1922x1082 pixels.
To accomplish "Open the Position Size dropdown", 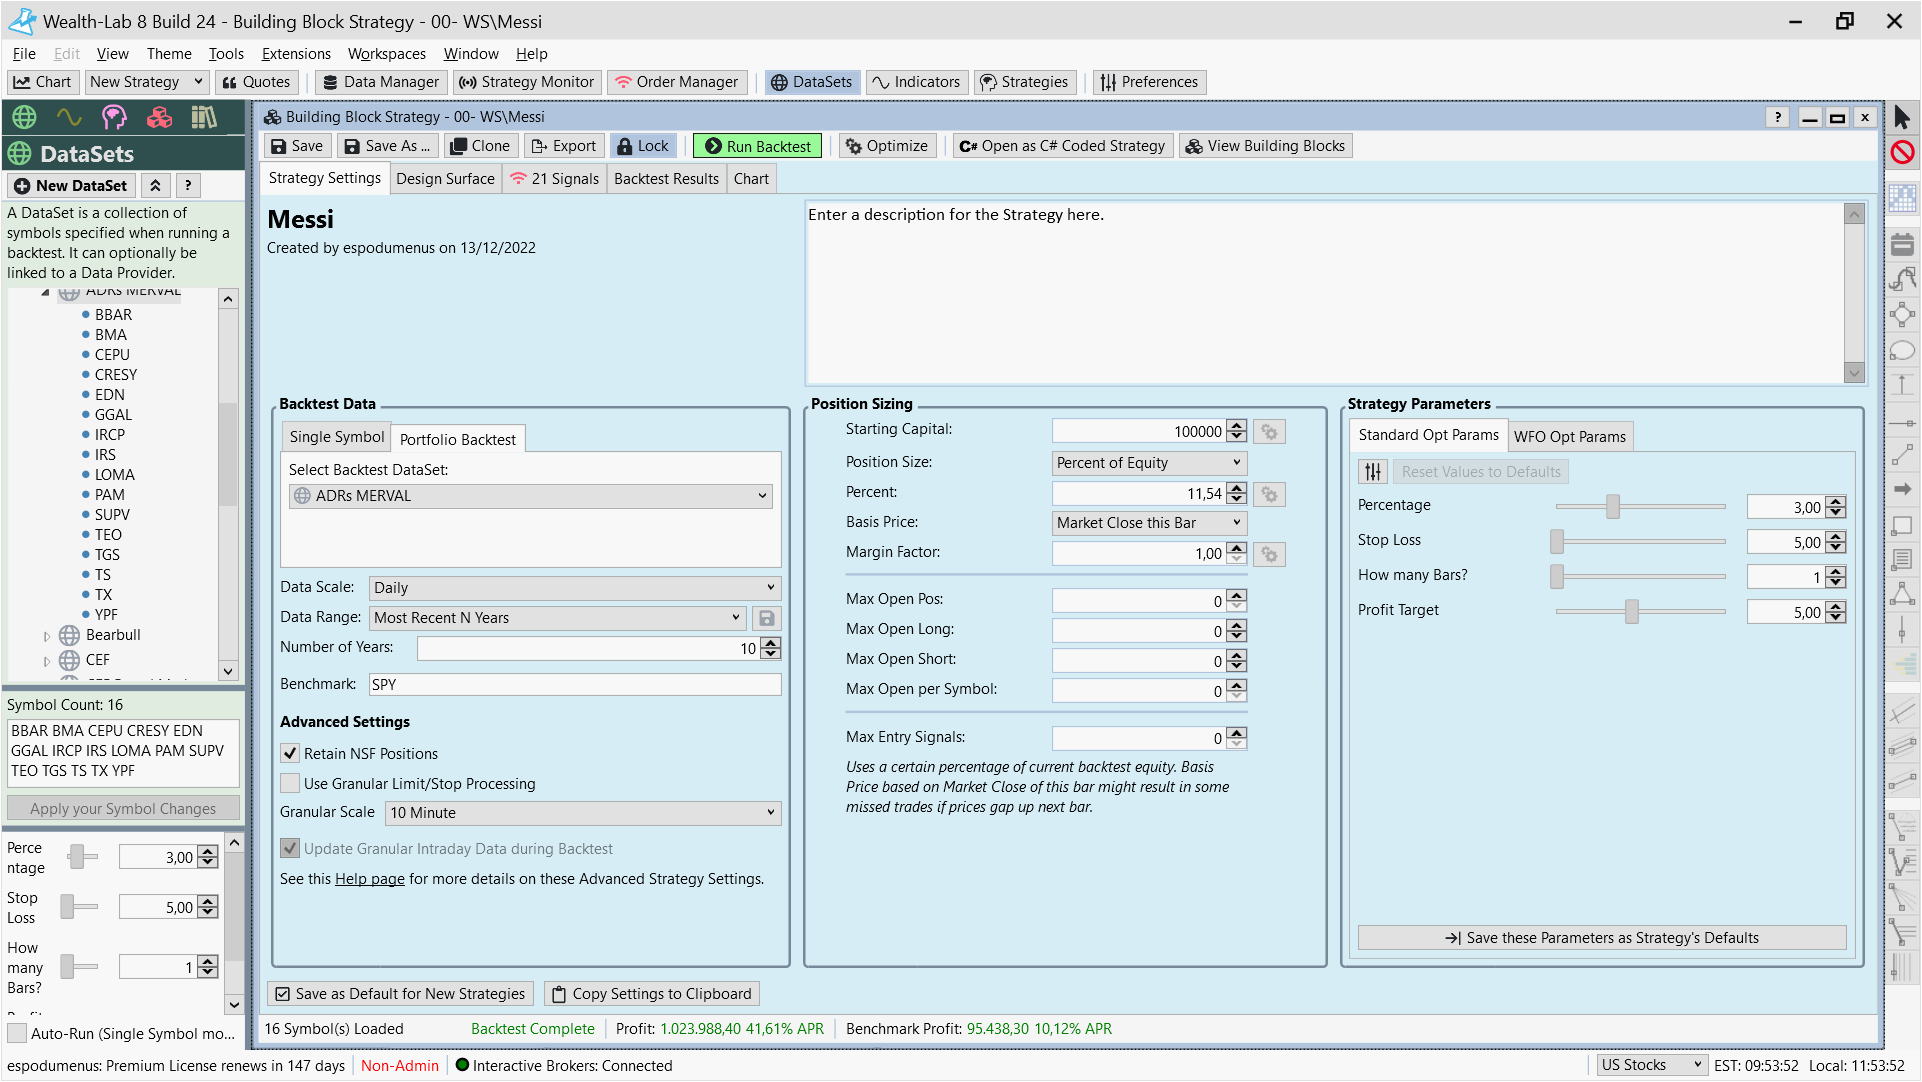I will coord(1149,463).
